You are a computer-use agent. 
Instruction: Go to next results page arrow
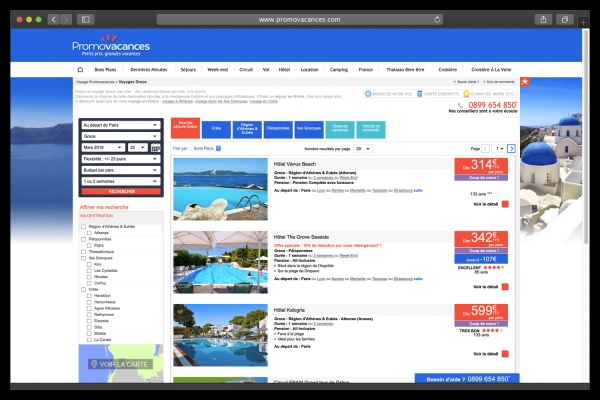[511, 148]
